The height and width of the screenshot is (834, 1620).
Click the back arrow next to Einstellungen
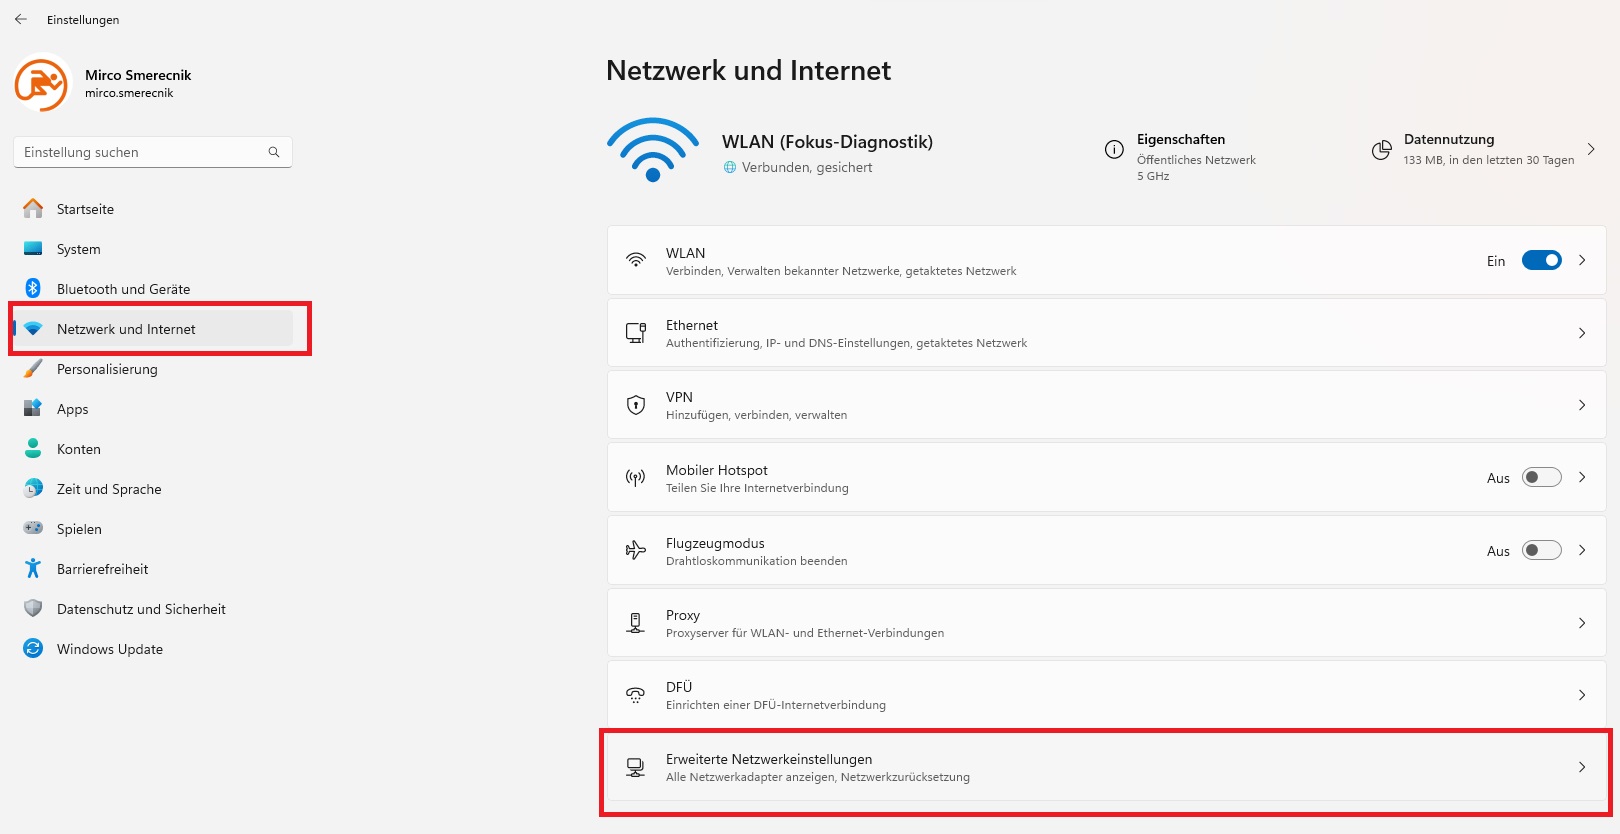(21, 19)
